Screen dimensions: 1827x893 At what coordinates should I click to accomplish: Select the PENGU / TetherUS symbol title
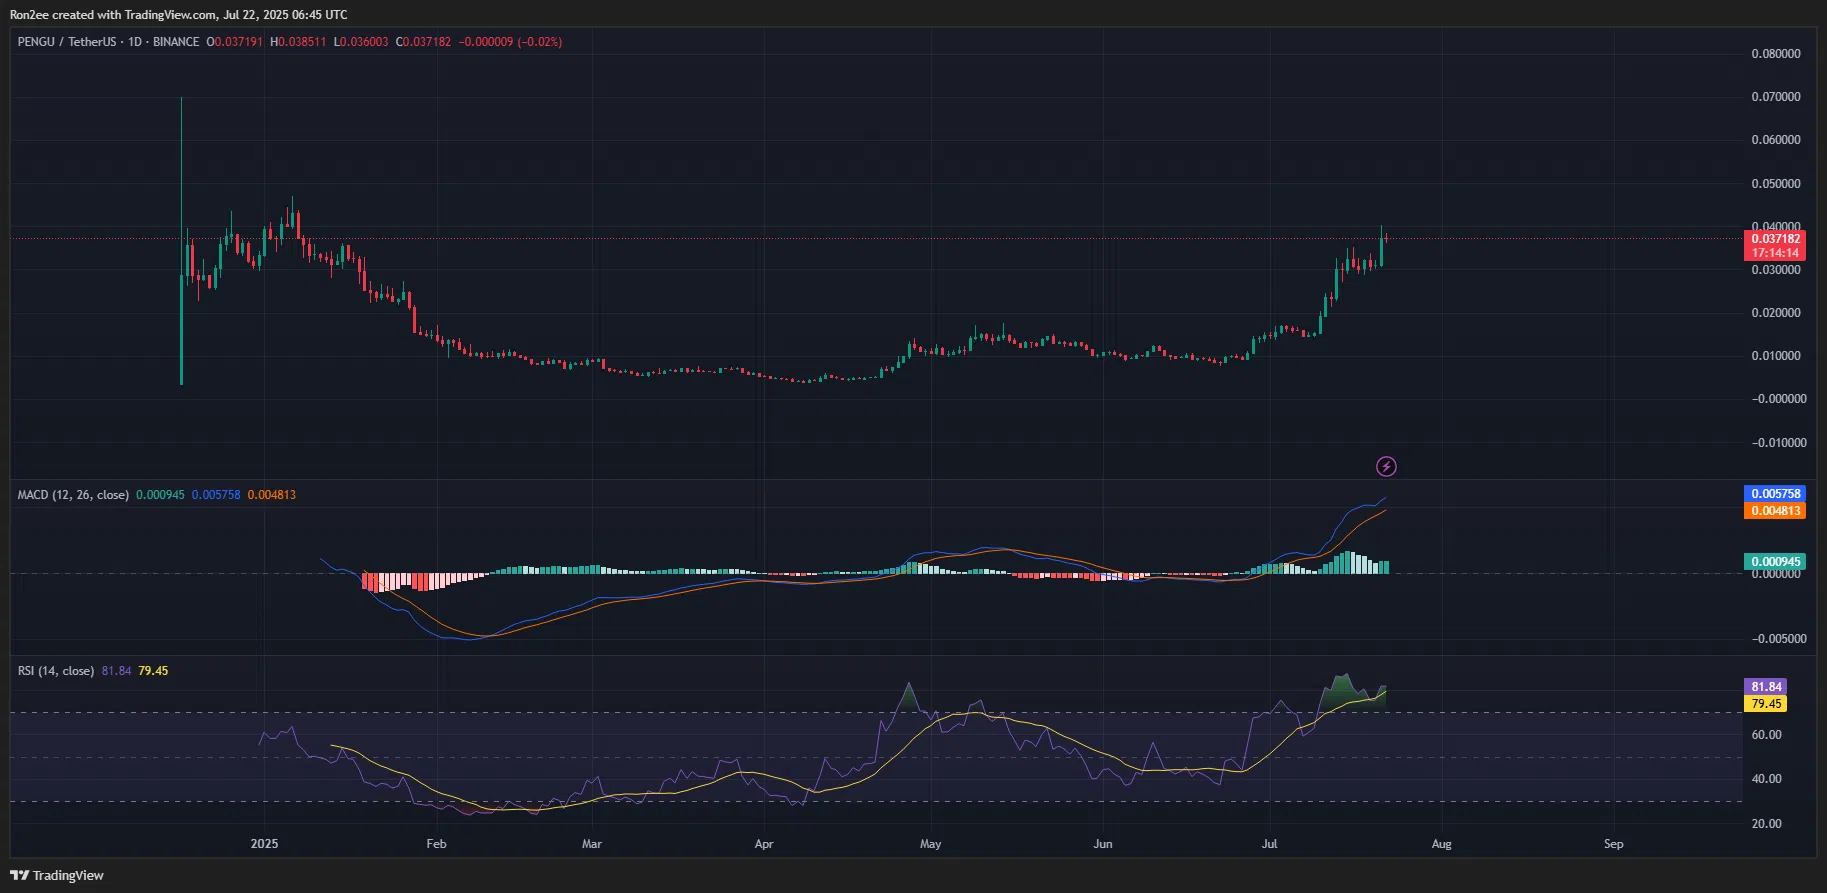click(66, 42)
